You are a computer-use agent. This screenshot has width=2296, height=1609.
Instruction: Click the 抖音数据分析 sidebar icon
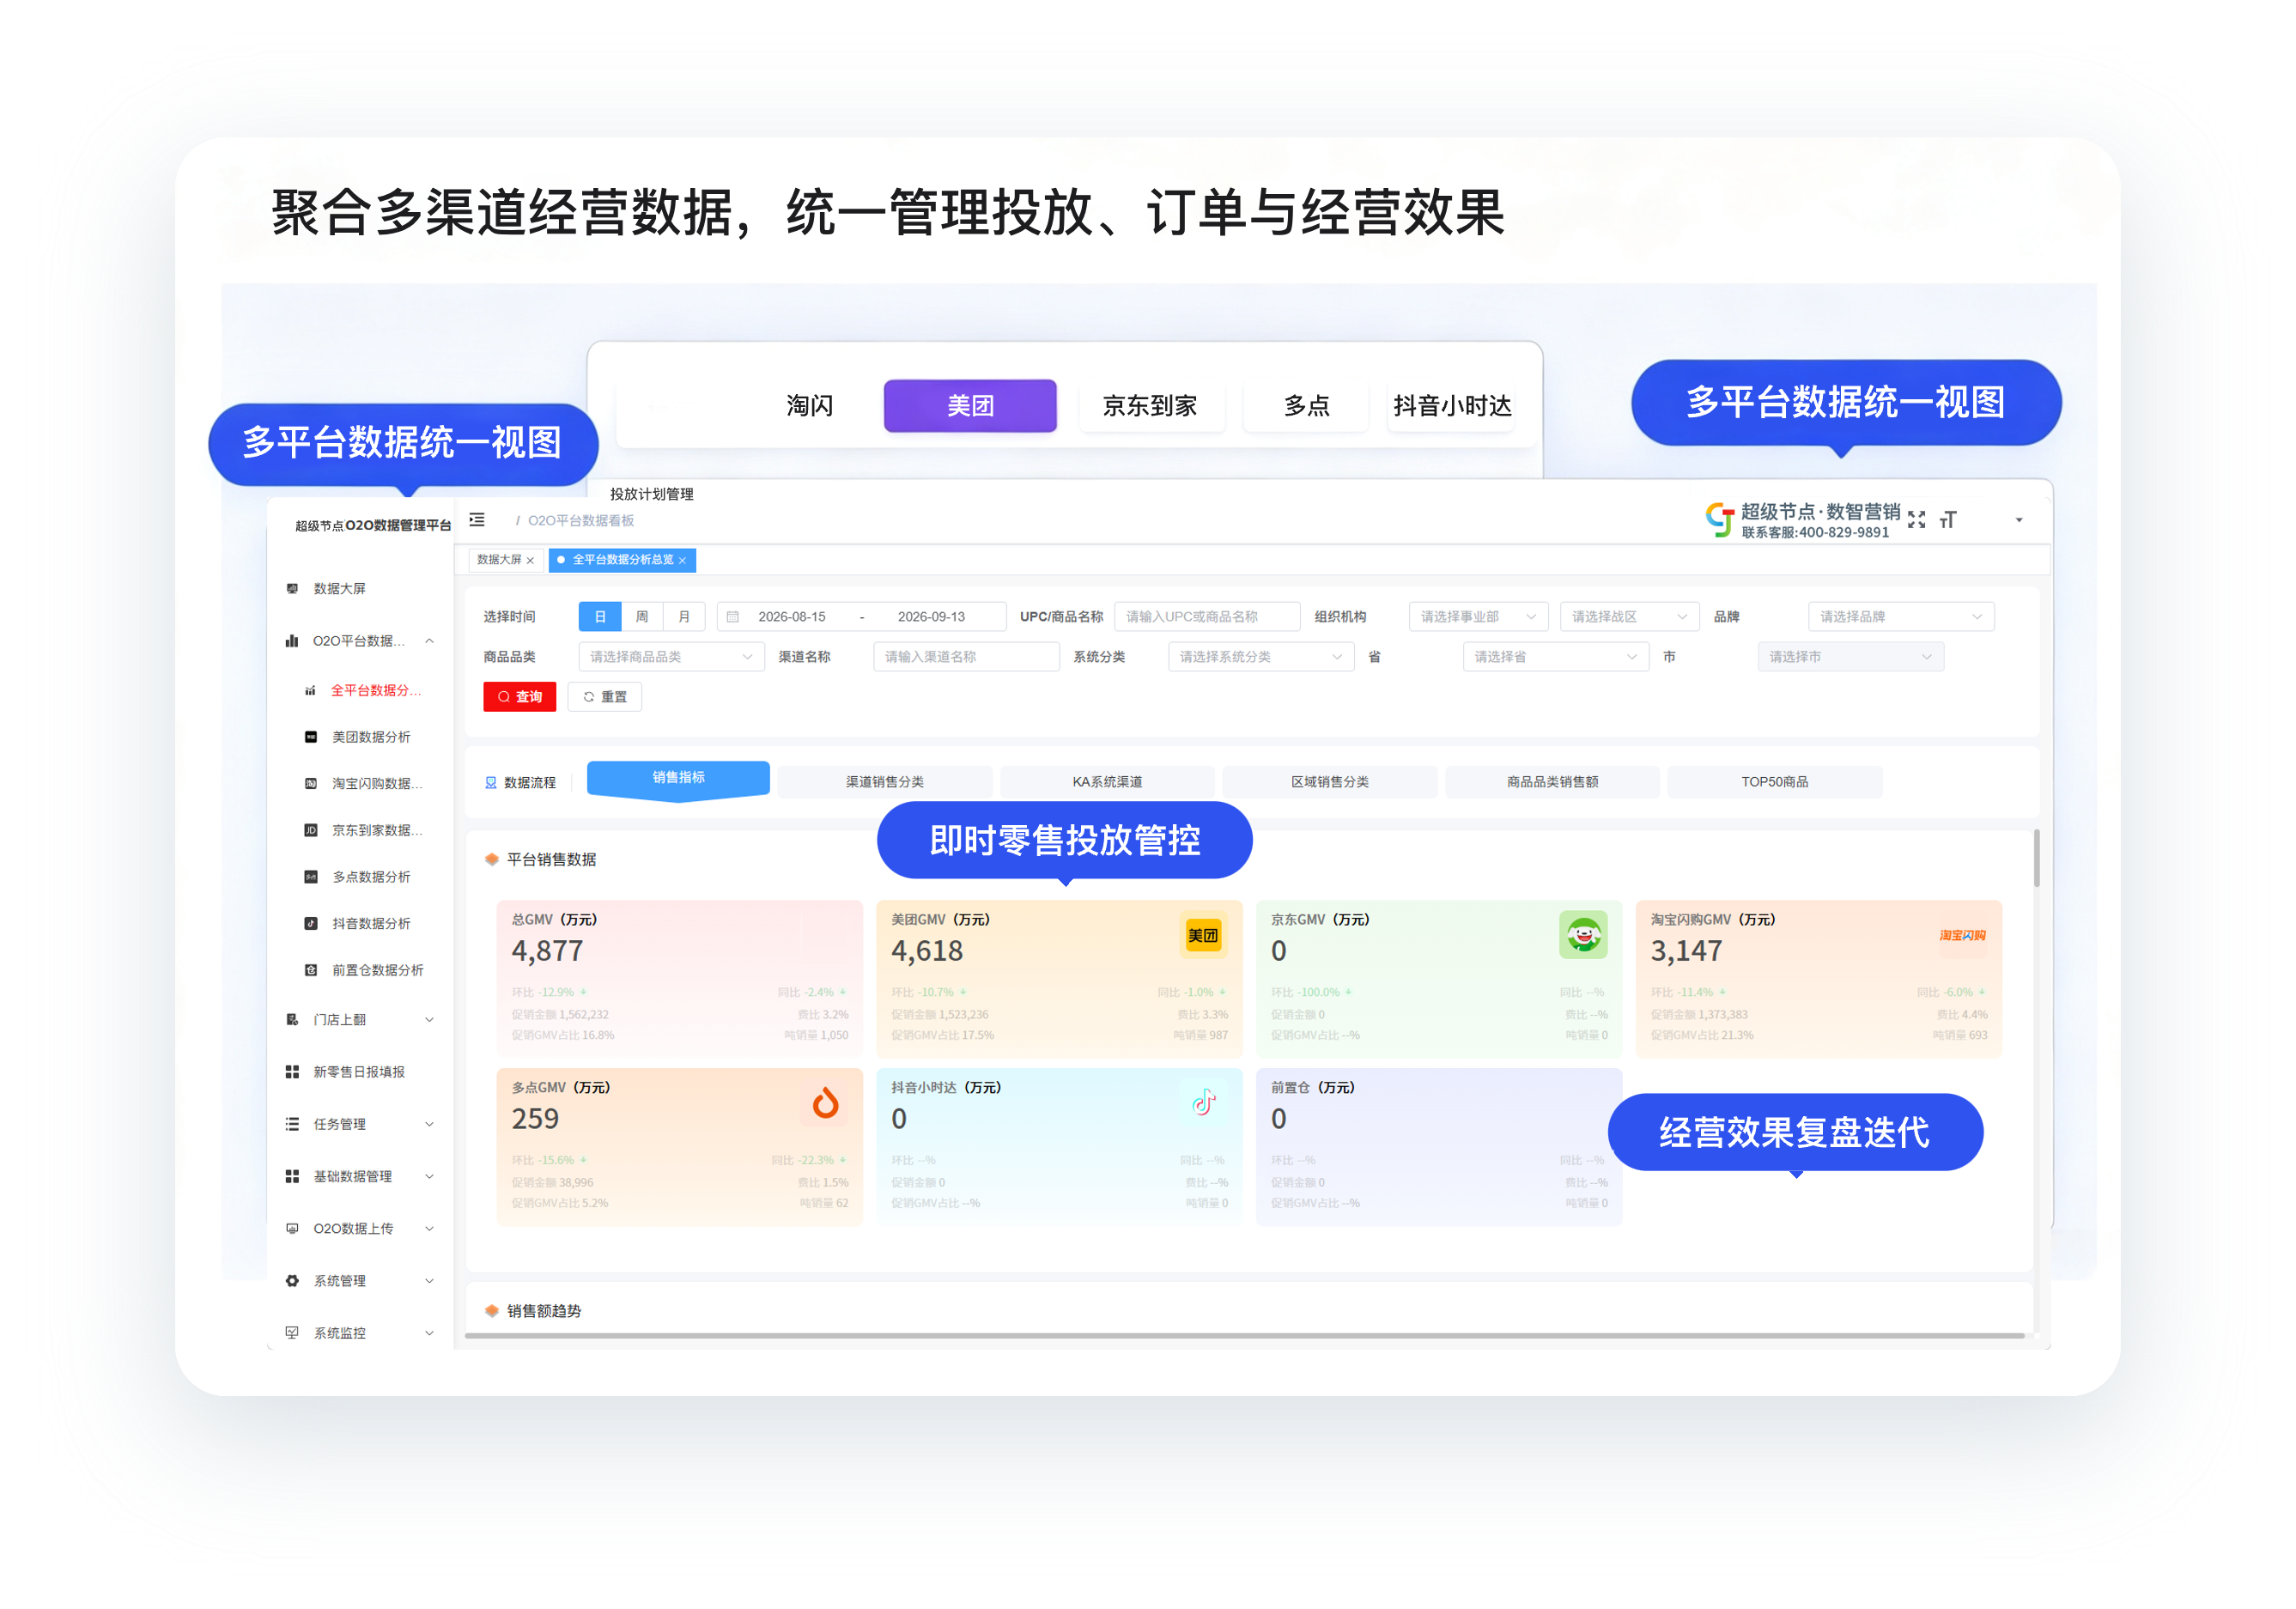311,923
